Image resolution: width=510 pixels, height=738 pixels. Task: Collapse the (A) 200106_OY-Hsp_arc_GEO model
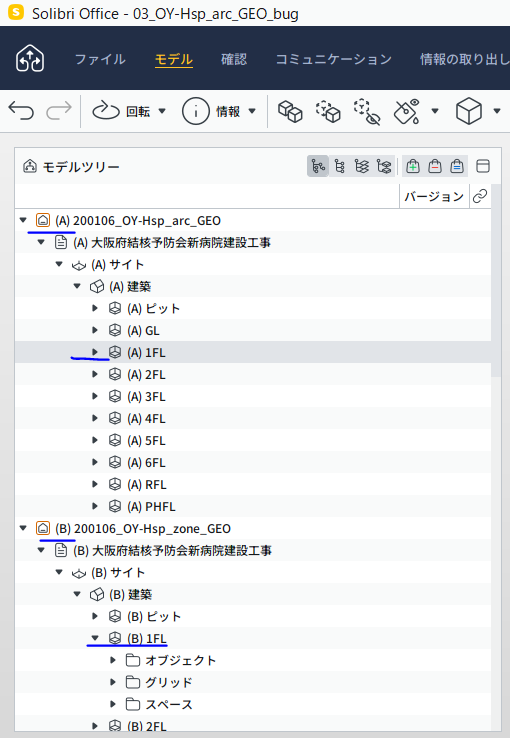pos(23,220)
